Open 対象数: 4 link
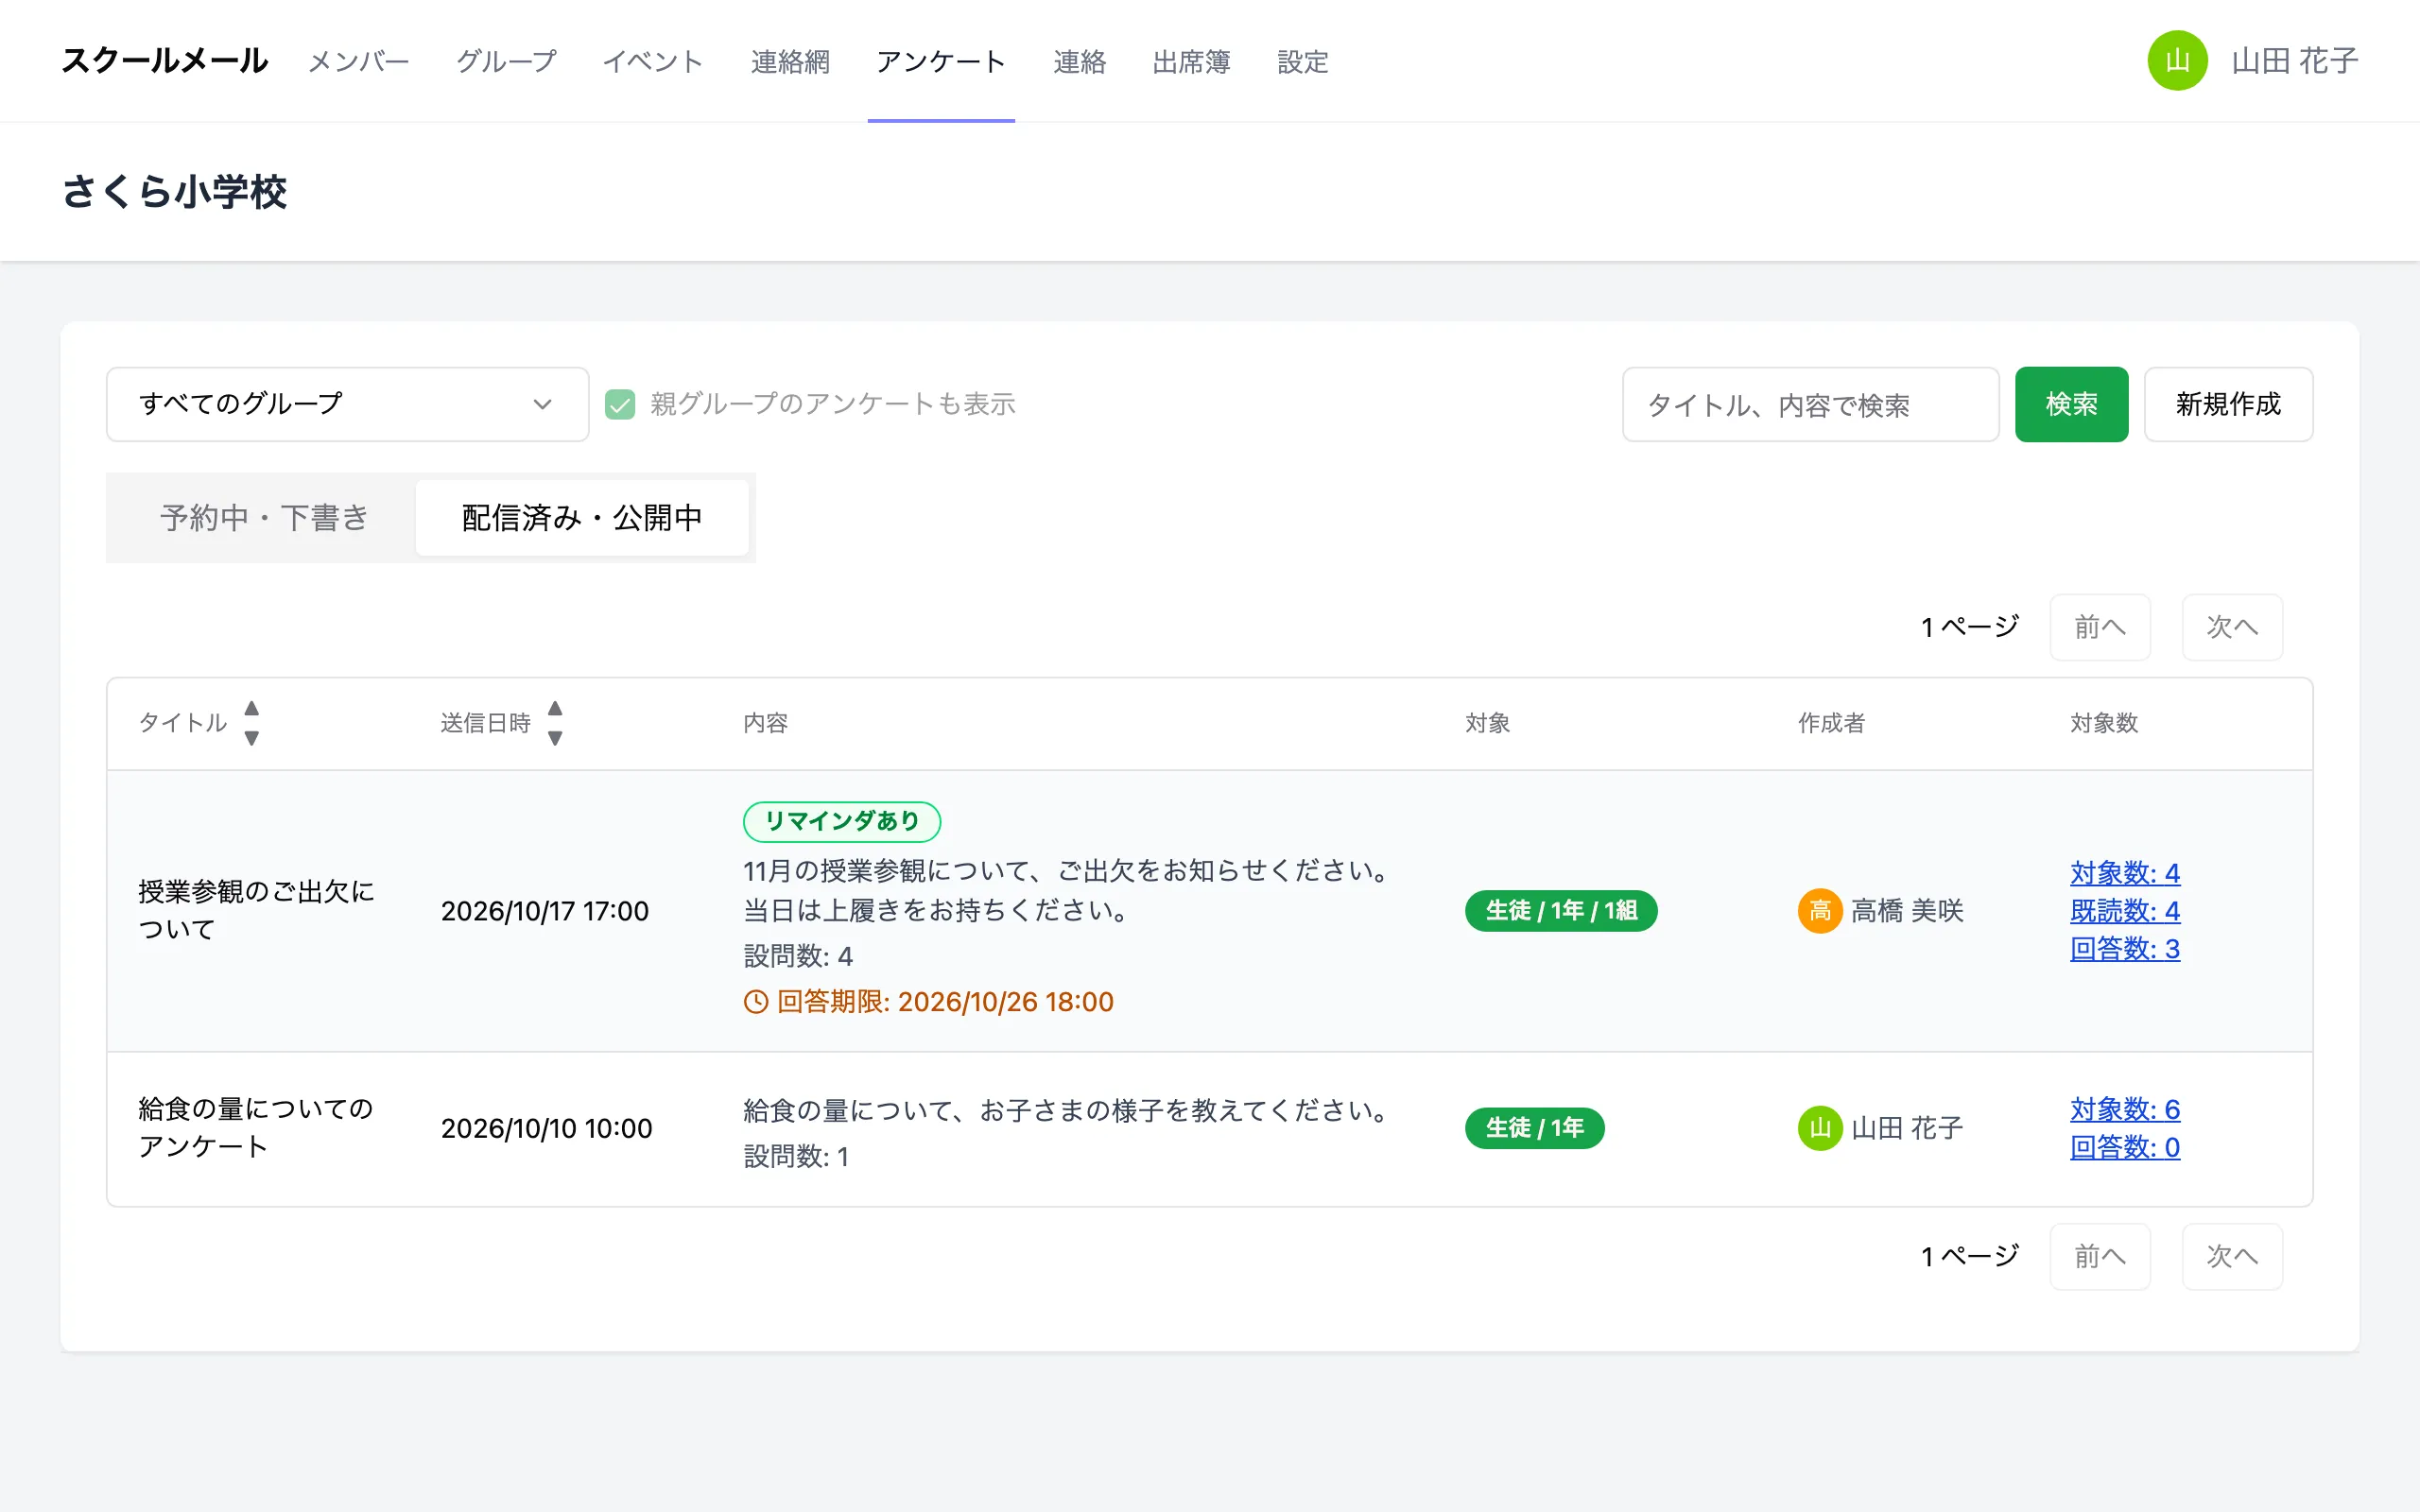2420x1512 pixels. pos(2125,873)
